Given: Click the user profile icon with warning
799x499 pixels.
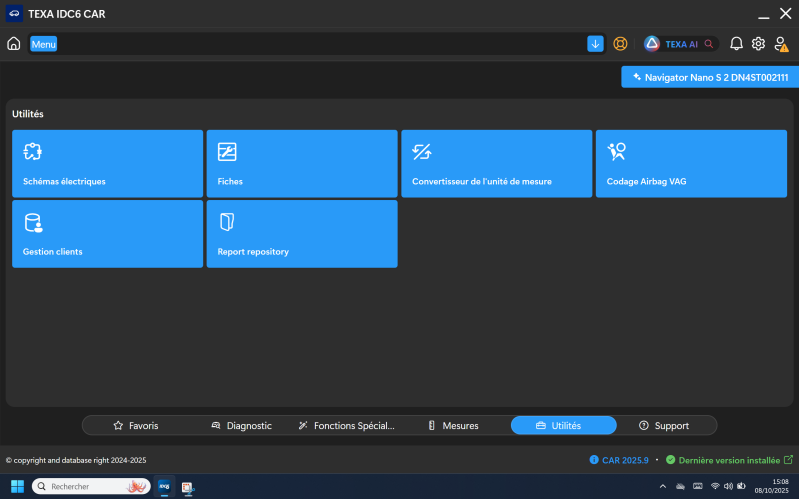Looking at the screenshot, I should 781,44.
